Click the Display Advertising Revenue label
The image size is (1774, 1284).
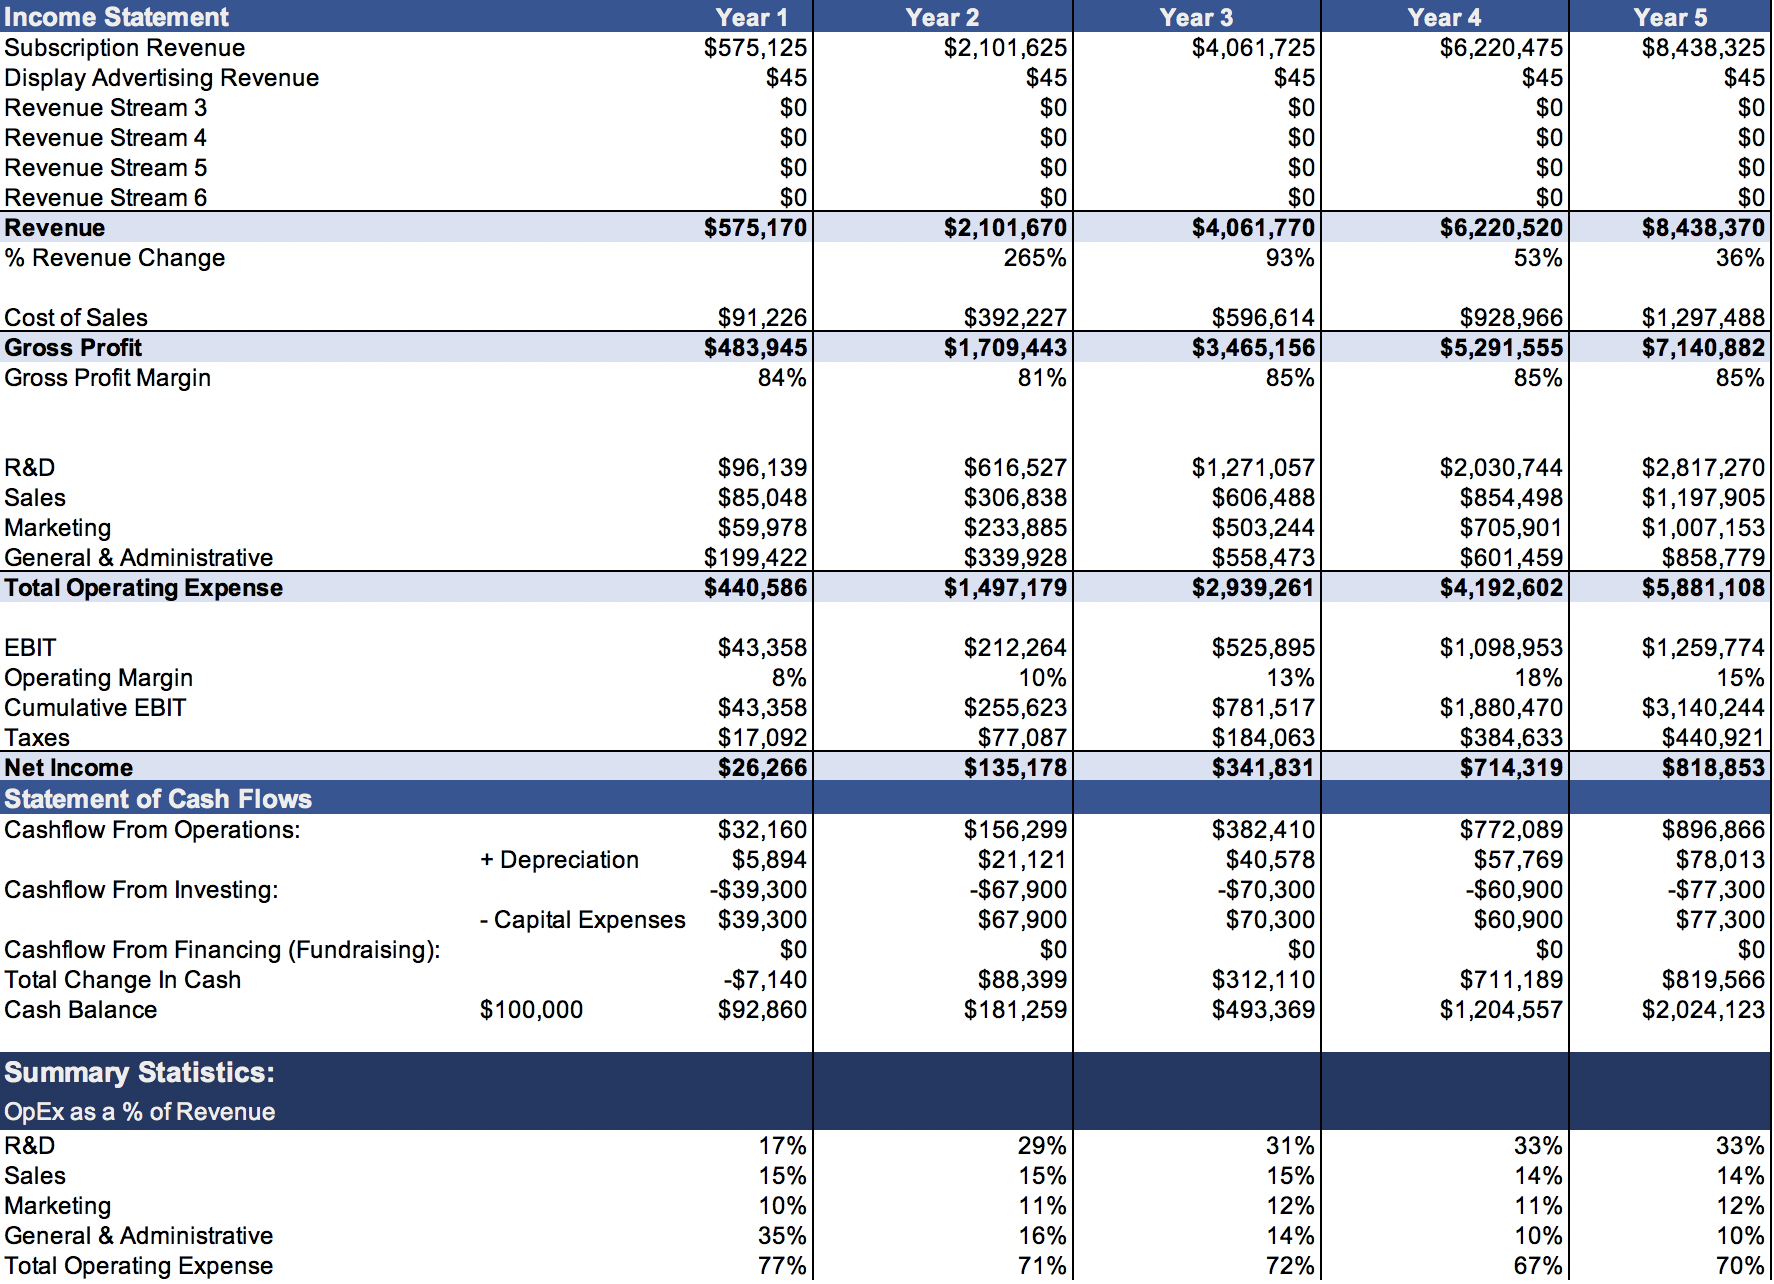(x=161, y=78)
